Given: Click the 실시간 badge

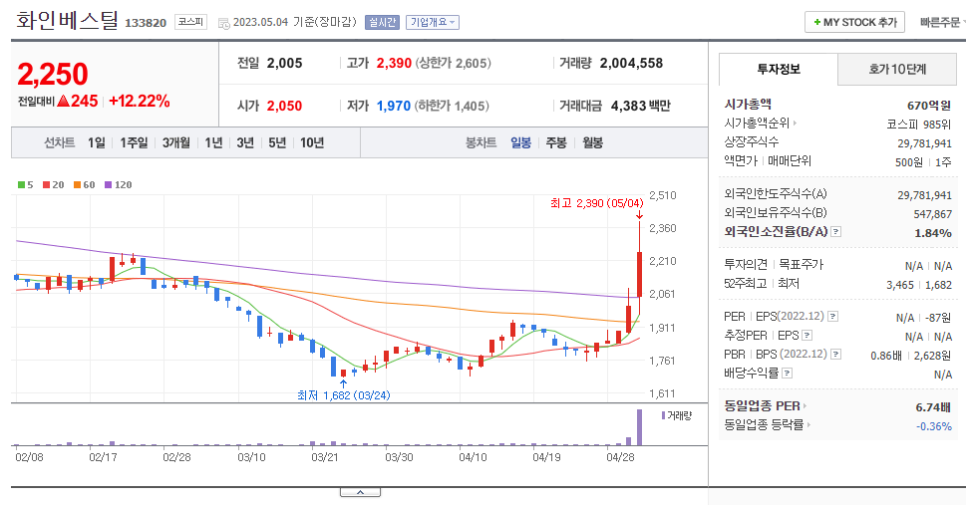Looking at the screenshot, I should click(x=382, y=22).
